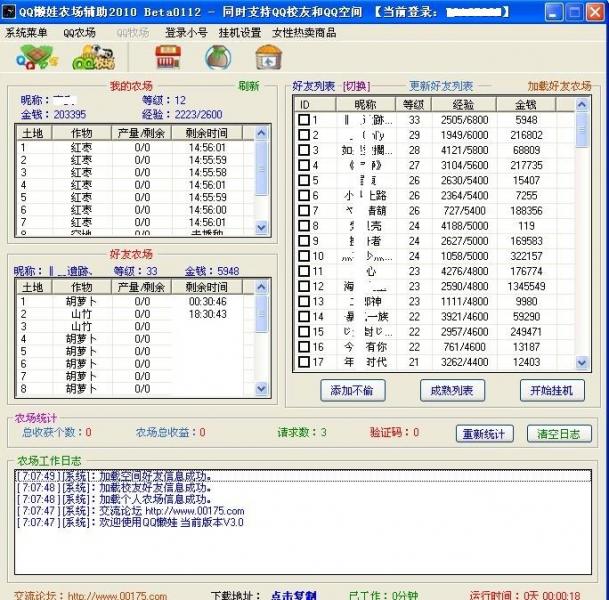Click the [切换] switch link
The height and width of the screenshot is (600, 609).
(x=356, y=86)
